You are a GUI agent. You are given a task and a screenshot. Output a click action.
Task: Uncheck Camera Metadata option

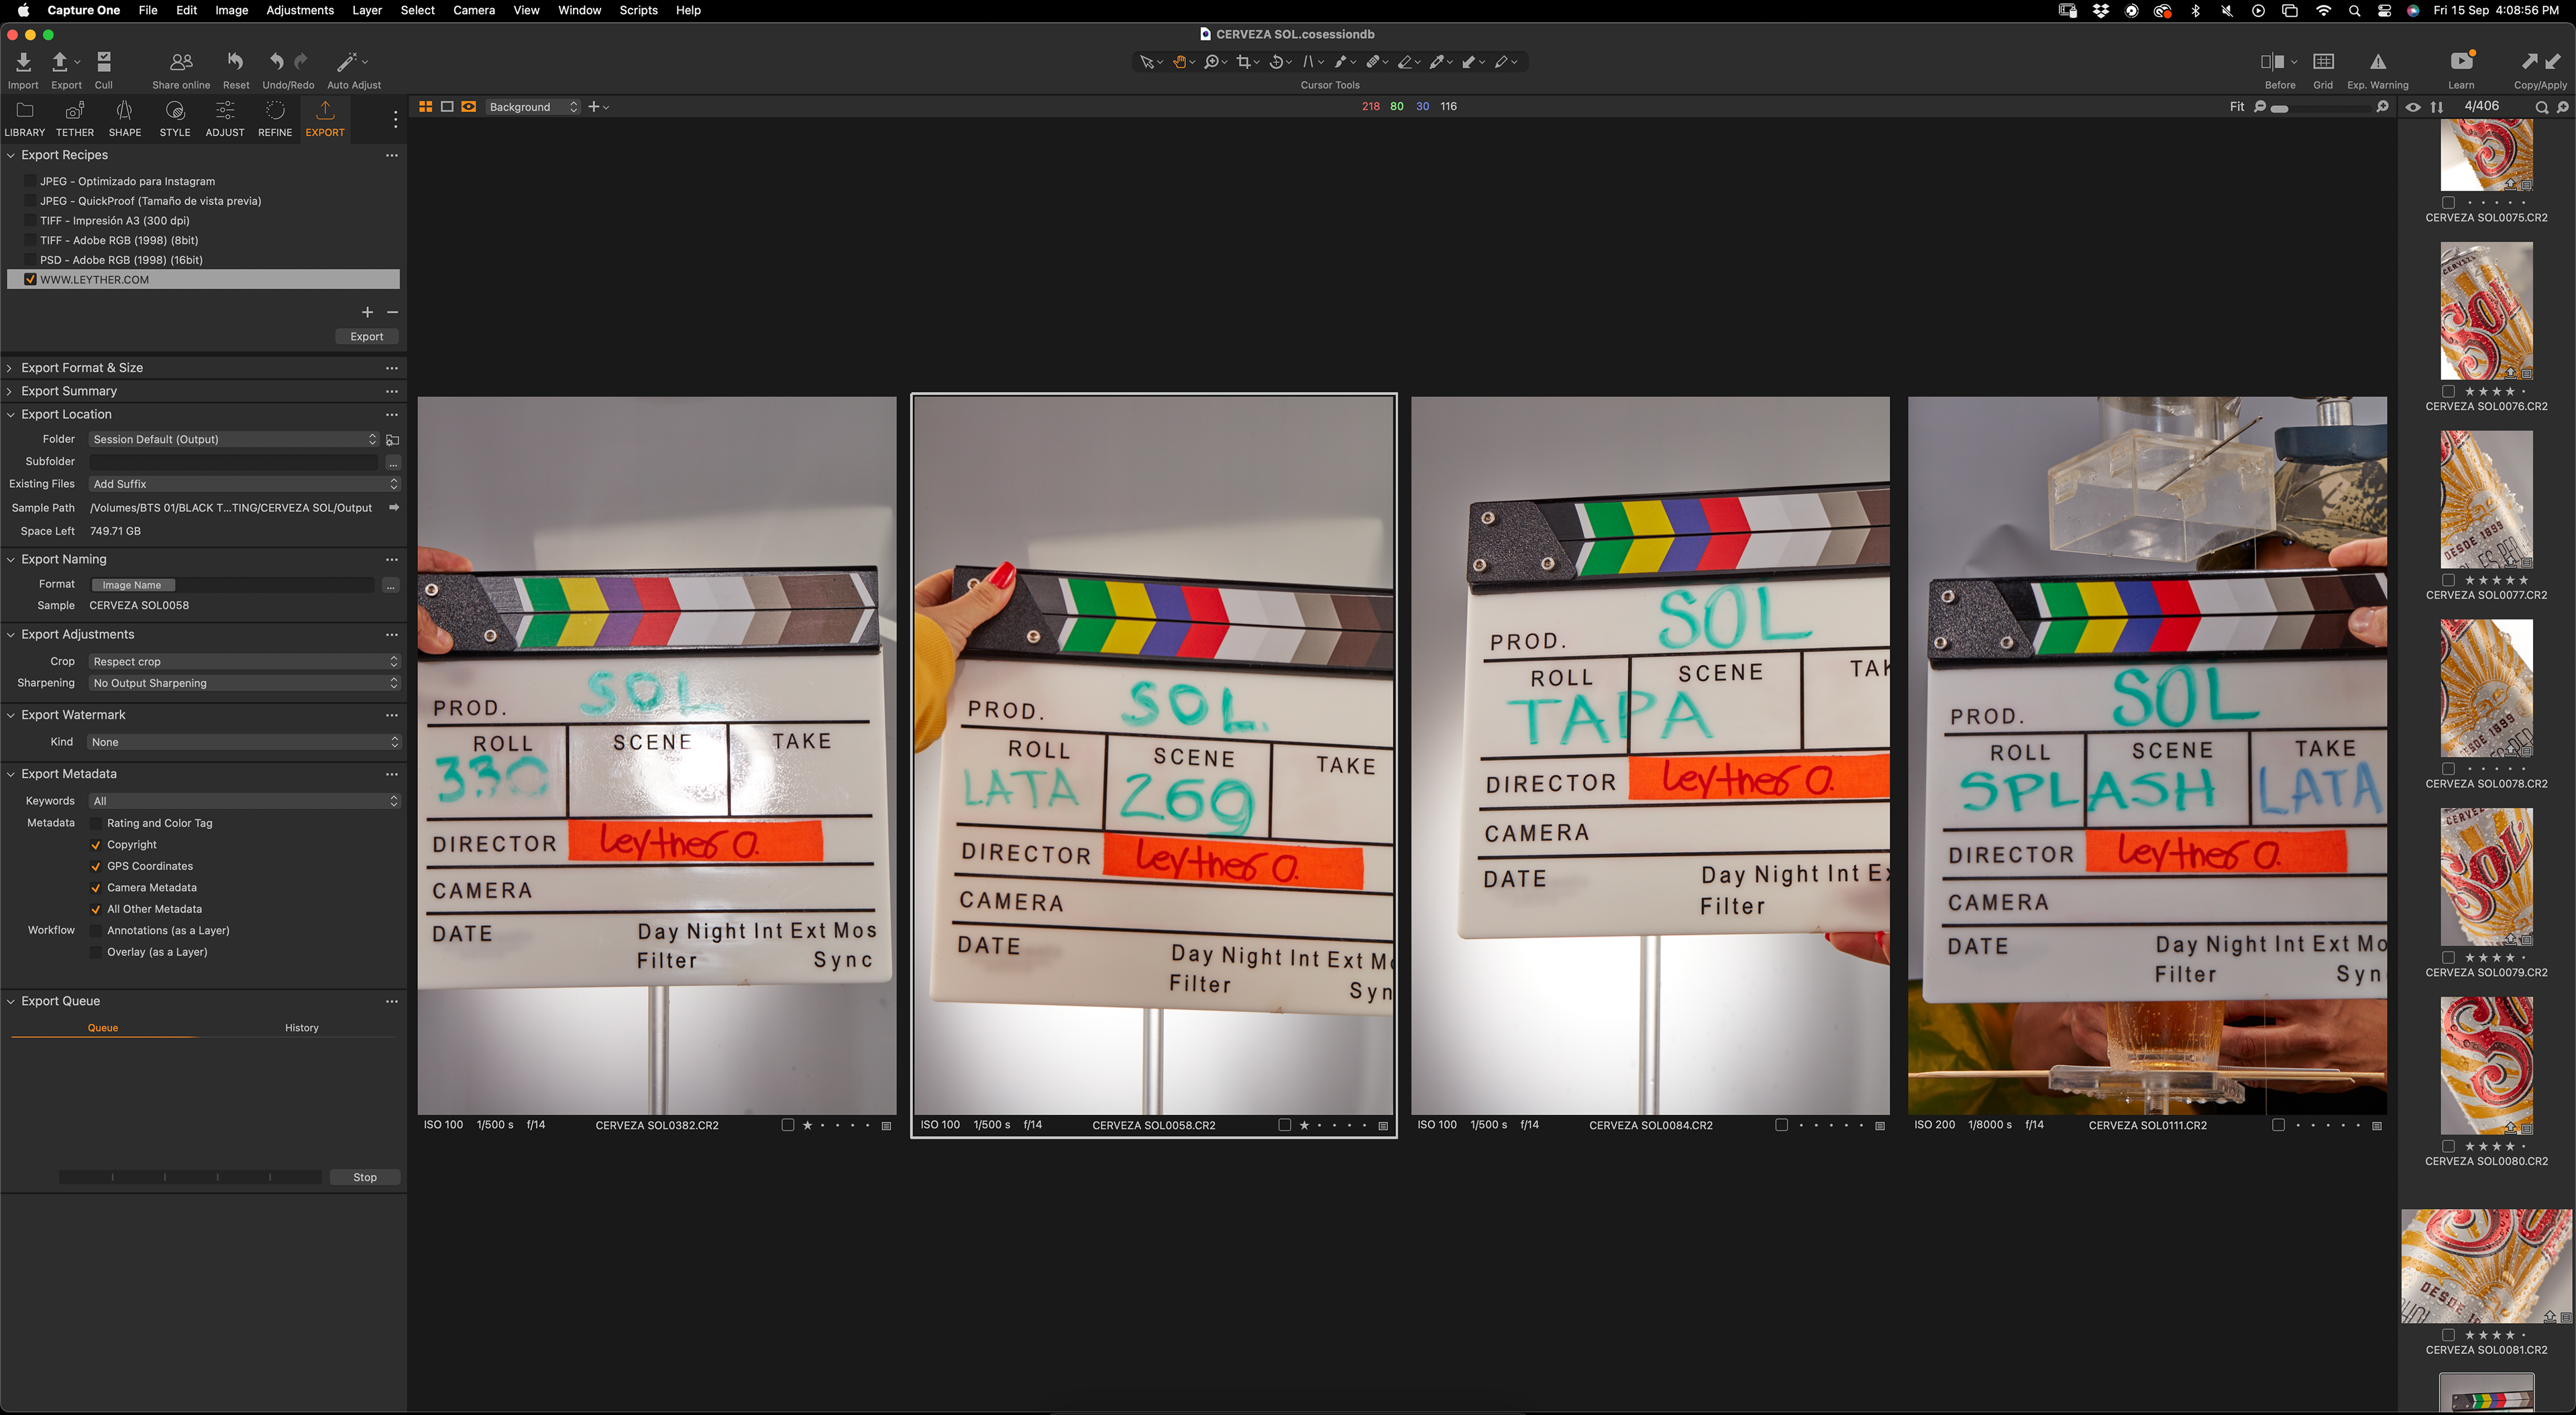(96, 888)
